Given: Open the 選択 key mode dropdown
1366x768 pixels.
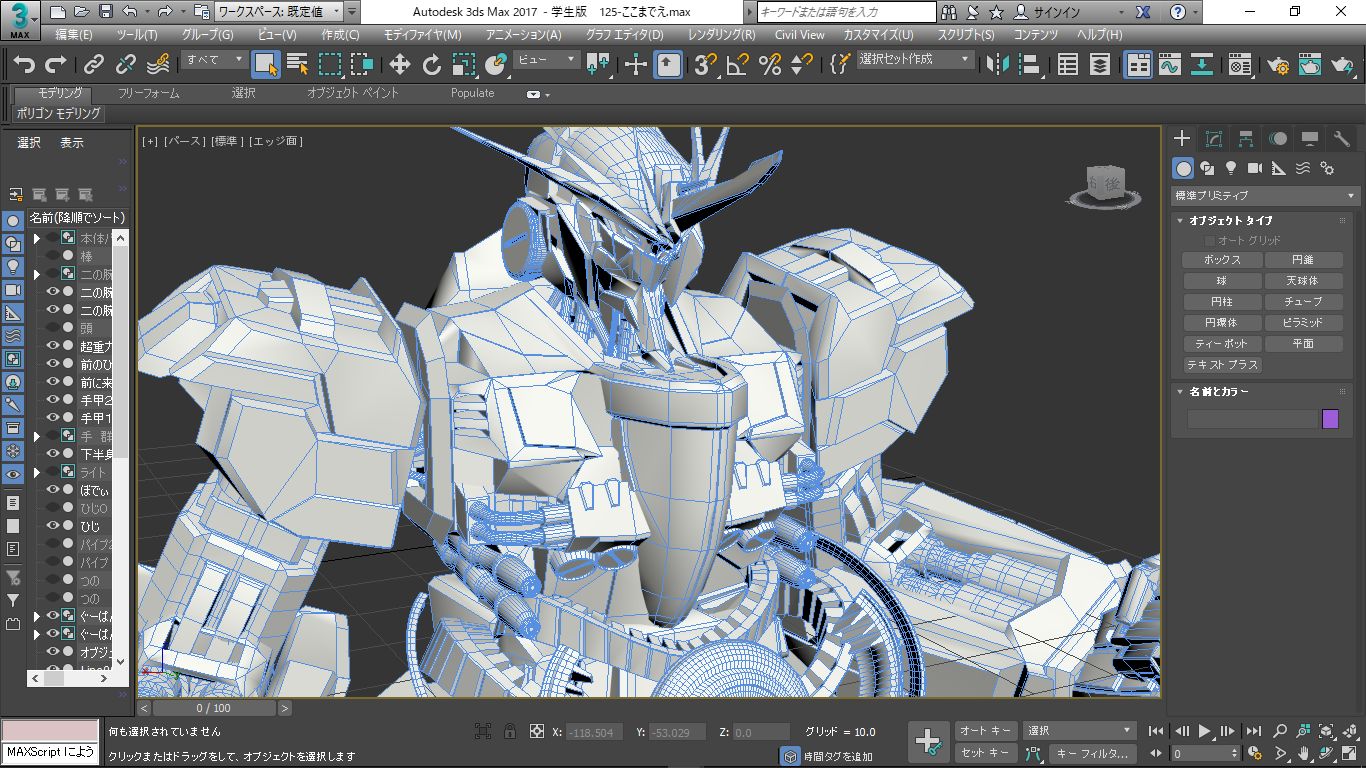Looking at the screenshot, I should tap(1080, 731).
